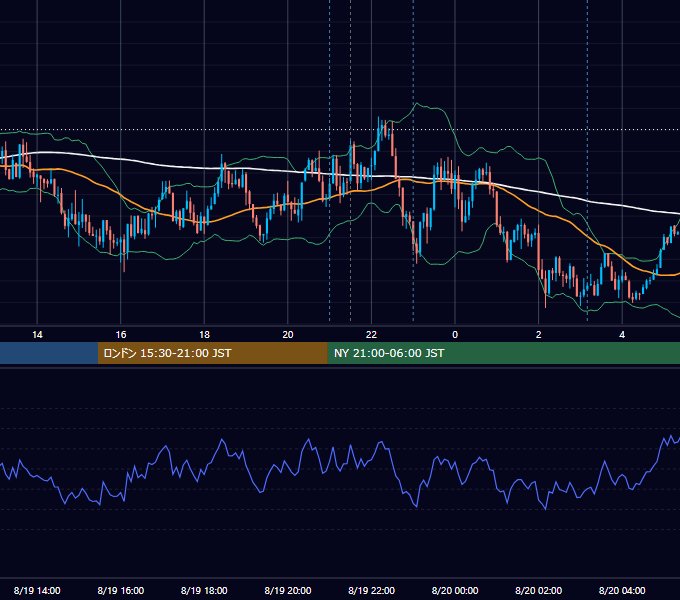Image resolution: width=680 pixels, height=600 pixels.
Task: Click the hour label 0 on price chart axis
Action: tap(455, 334)
